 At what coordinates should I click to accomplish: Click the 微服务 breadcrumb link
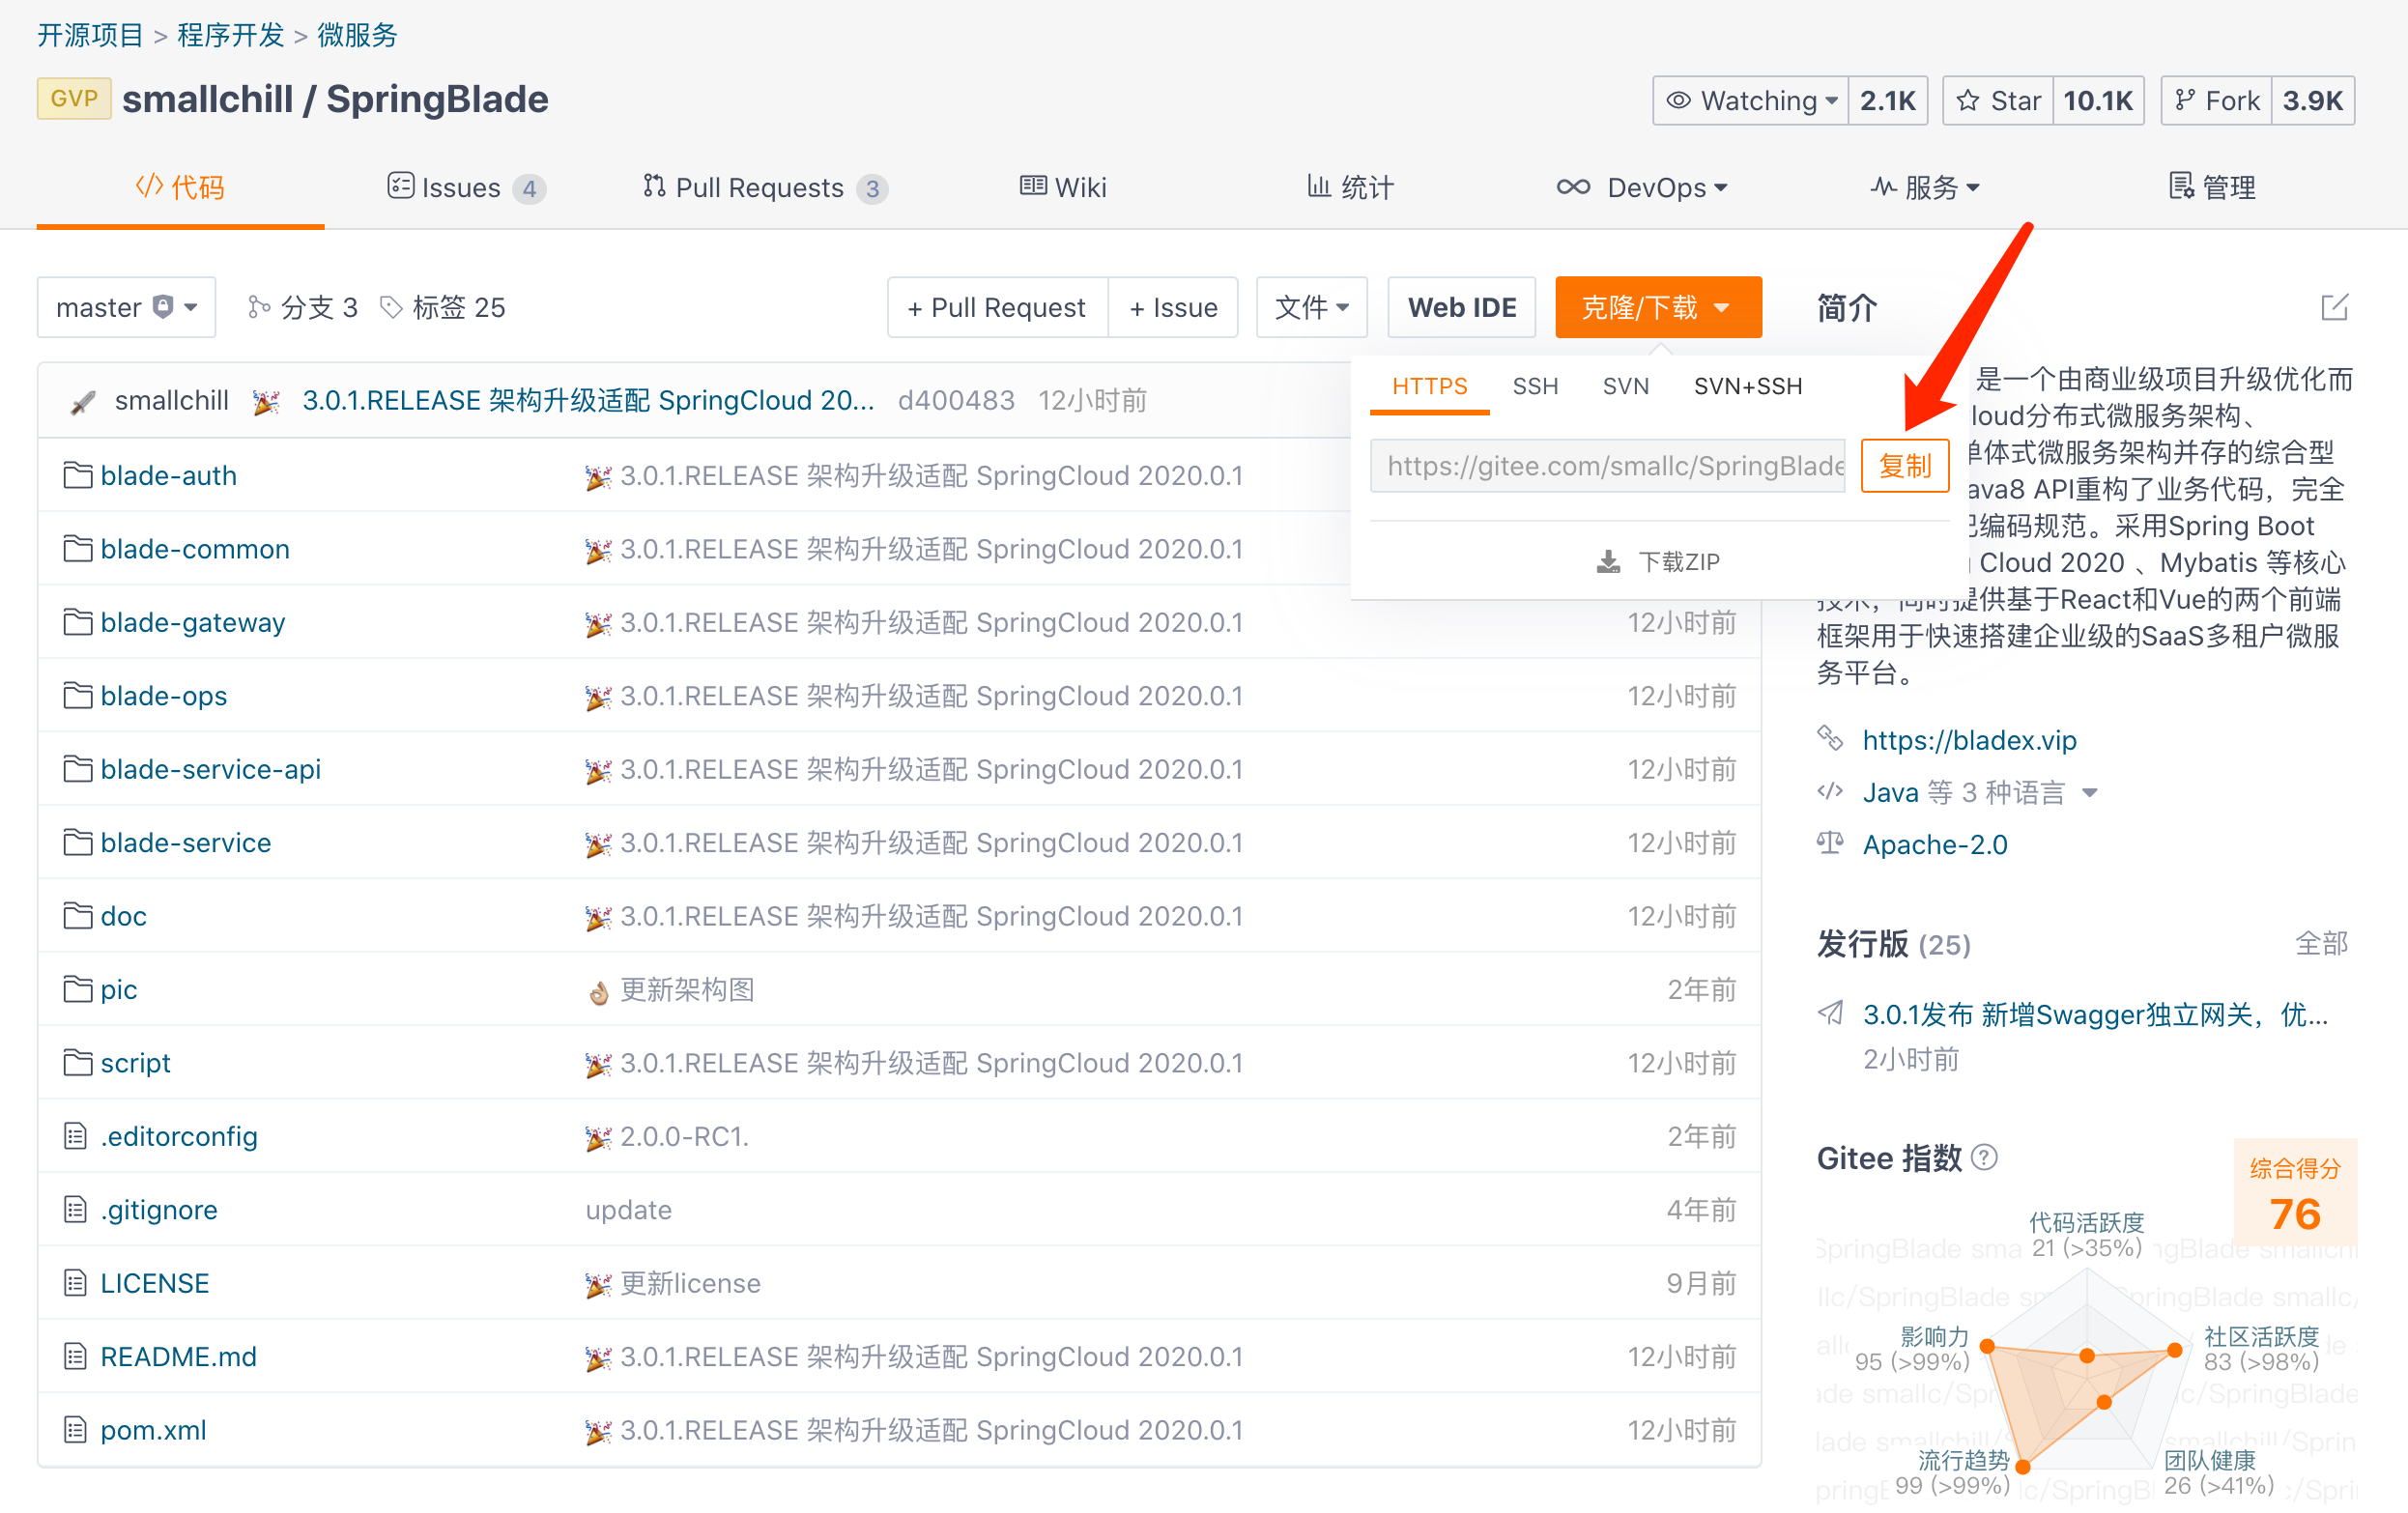358,35
